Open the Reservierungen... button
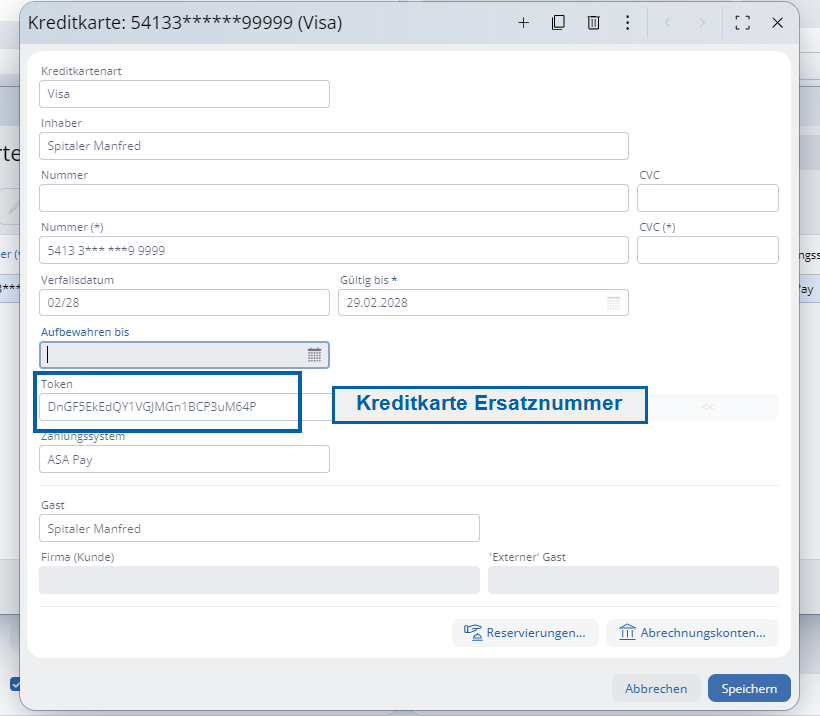 tap(525, 633)
